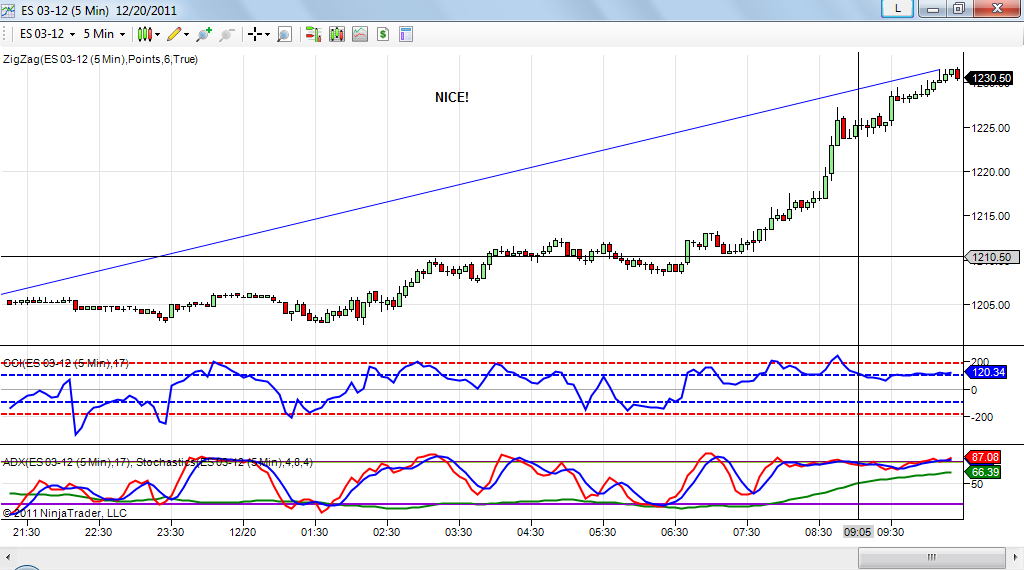The width and height of the screenshot is (1024, 570).
Task: Click the NICE! text annotation
Action: 452,97
